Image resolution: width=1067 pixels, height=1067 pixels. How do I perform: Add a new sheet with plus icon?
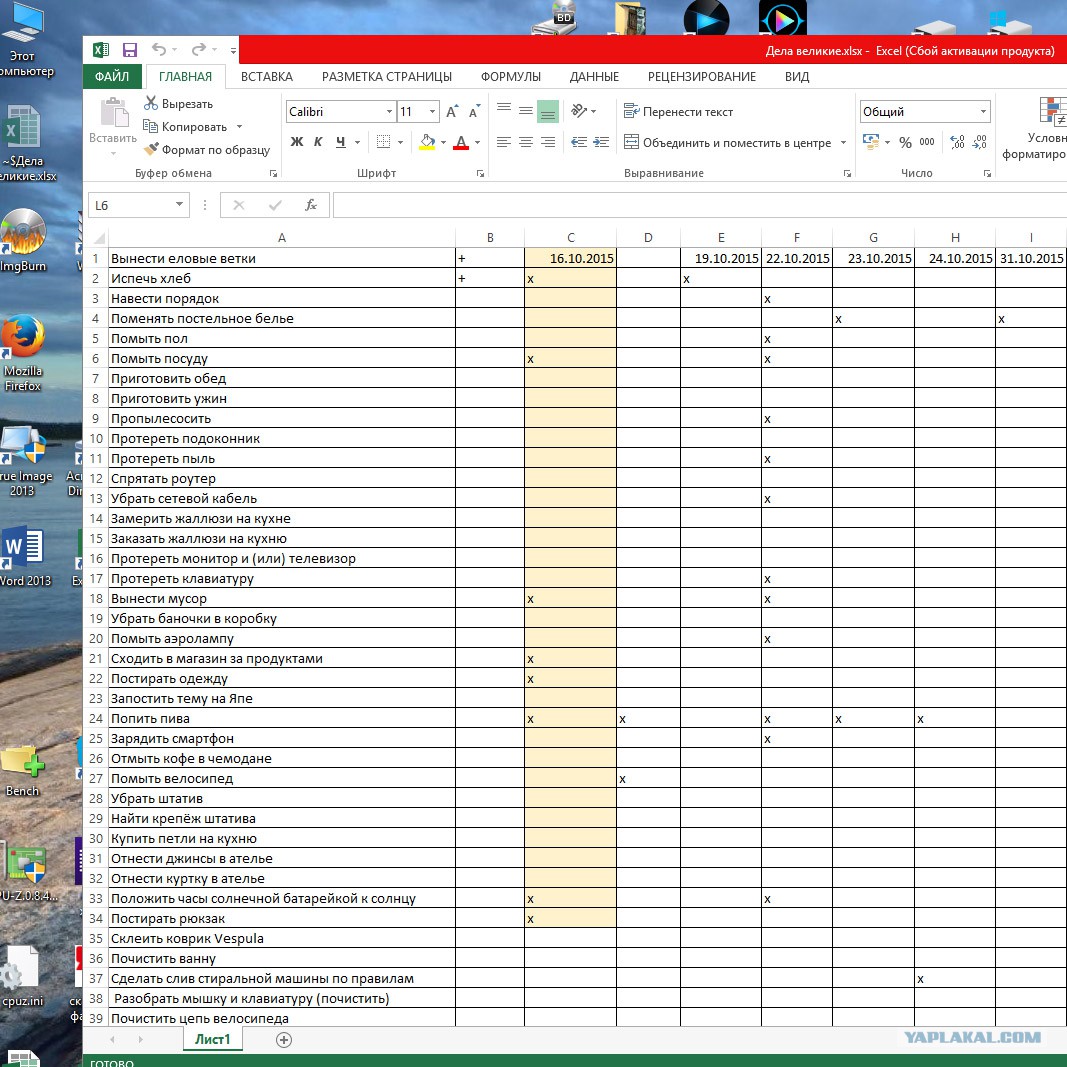pyautogui.click(x=284, y=1039)
